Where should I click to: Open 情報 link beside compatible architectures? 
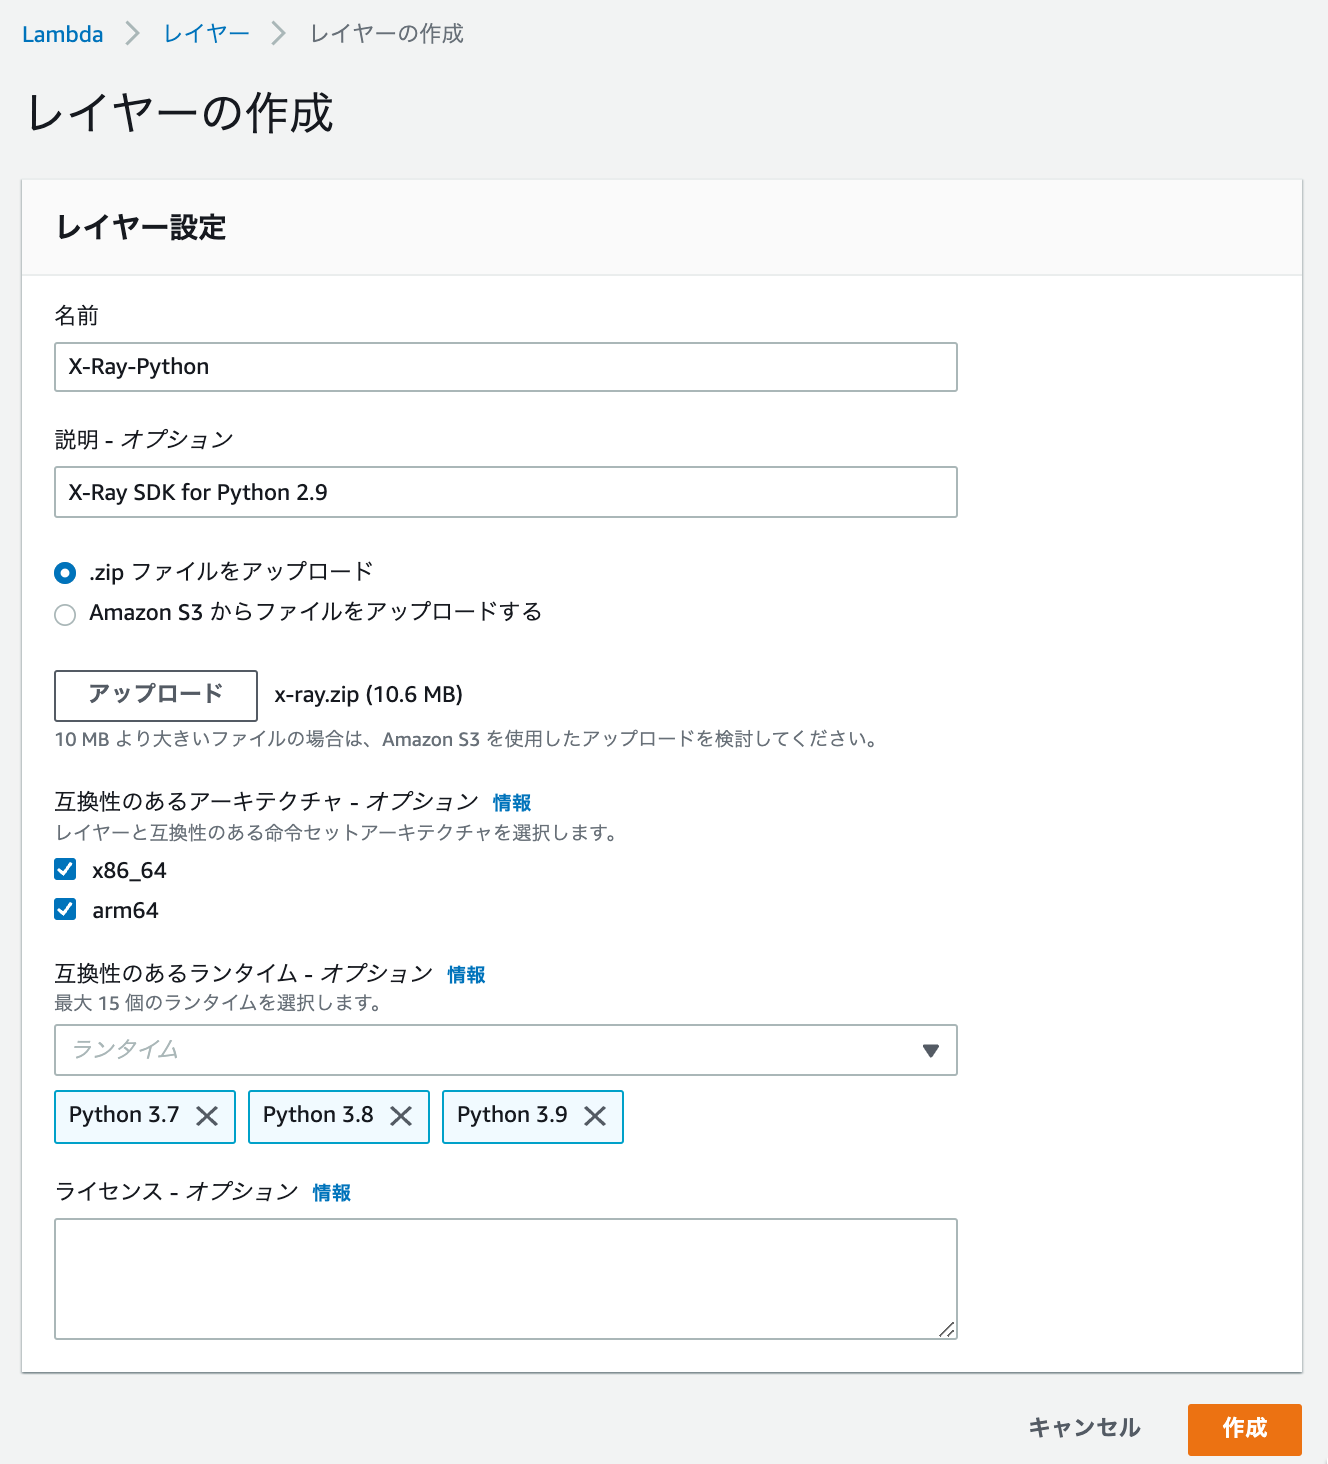[512, 803]
